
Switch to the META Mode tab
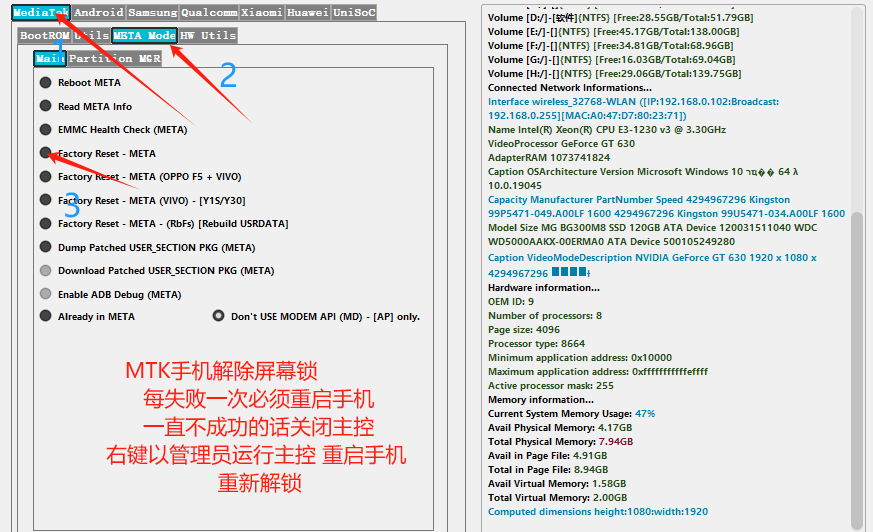144,36
